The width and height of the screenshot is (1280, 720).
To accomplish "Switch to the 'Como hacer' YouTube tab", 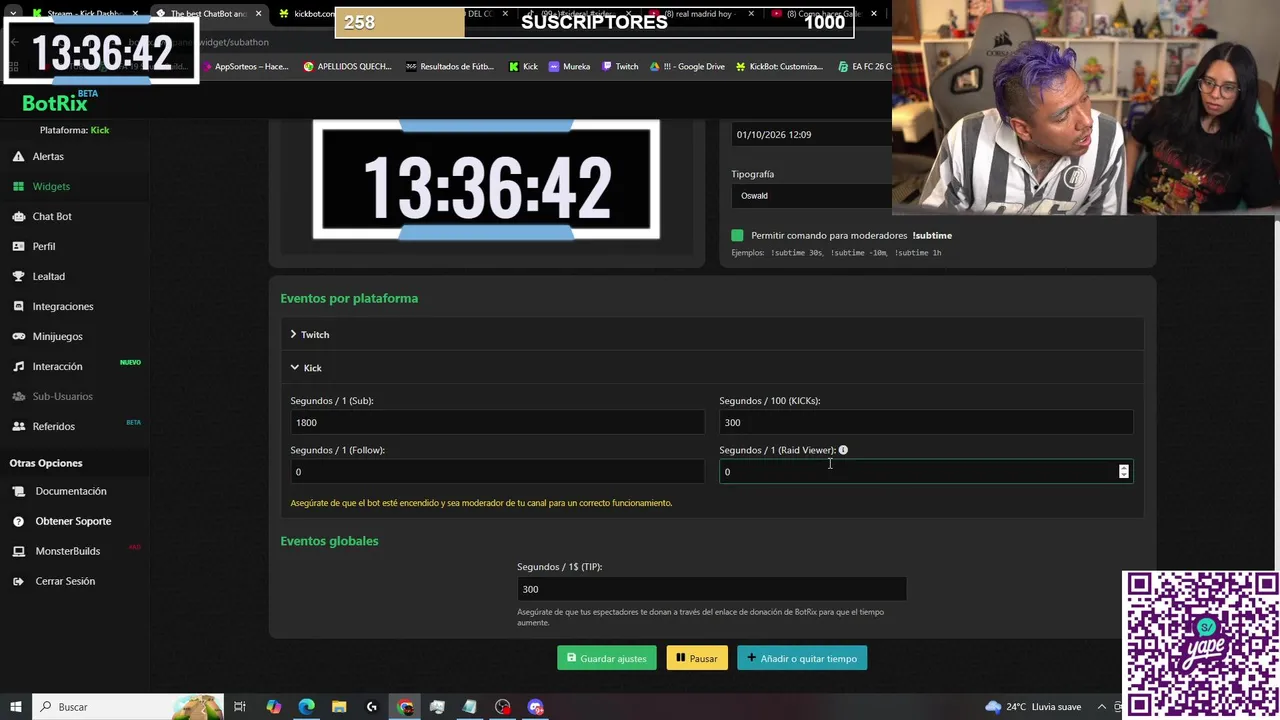I will 825,14.
